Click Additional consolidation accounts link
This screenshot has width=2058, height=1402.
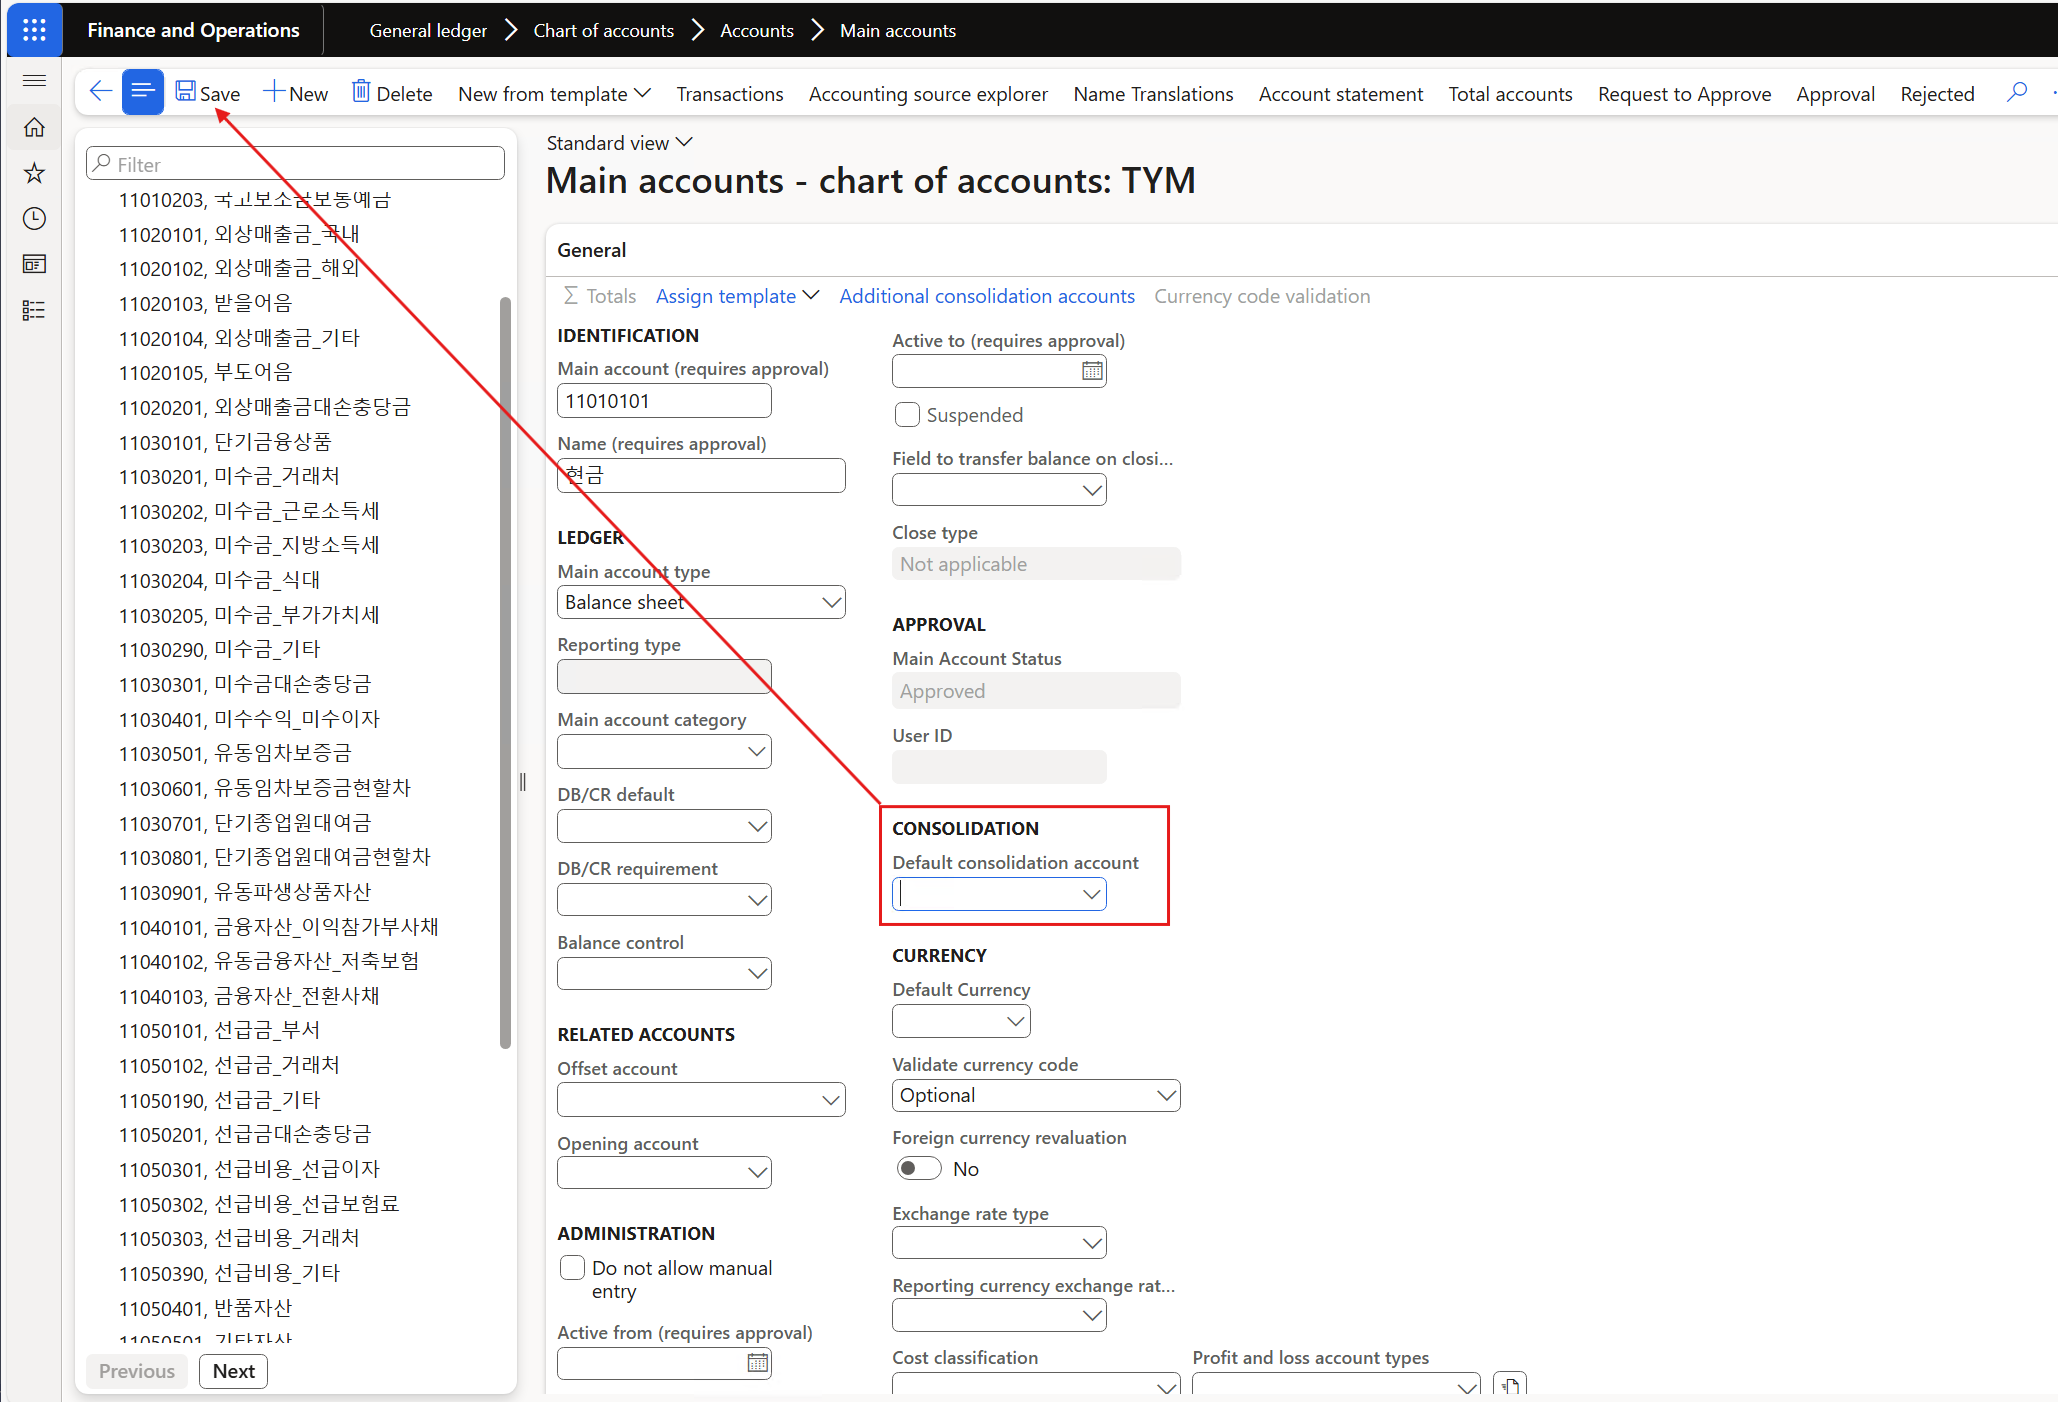(x=986, y=296)
